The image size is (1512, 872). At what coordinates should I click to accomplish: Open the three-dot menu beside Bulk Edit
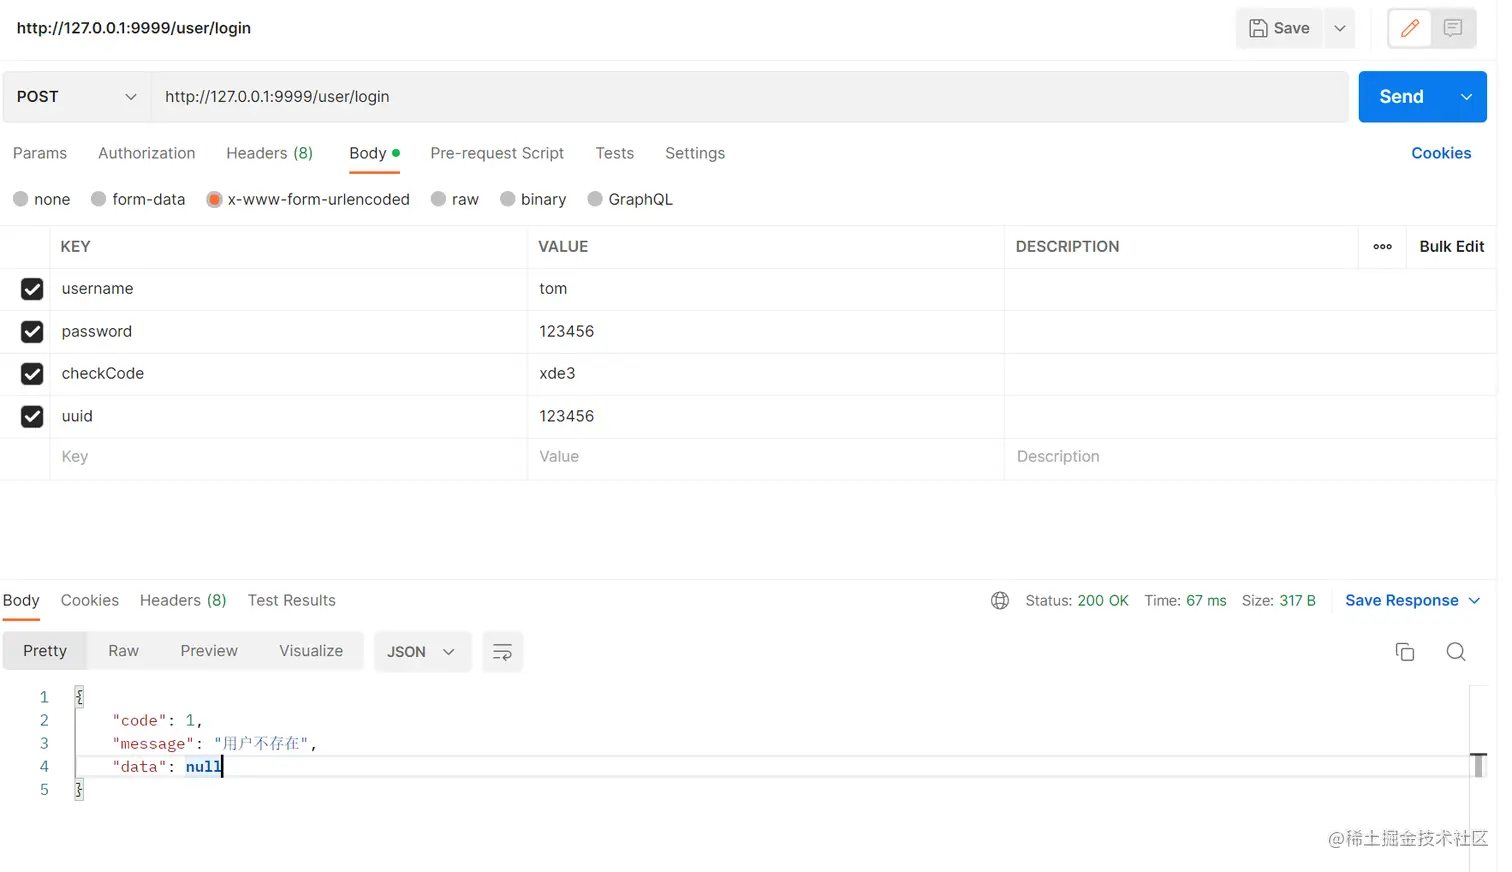click(x=1382, y=246)
